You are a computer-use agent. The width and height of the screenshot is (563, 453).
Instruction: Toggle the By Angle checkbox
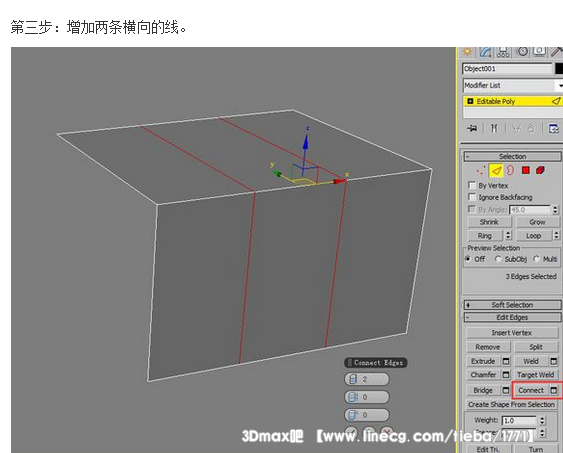click(x=472, y=209)
